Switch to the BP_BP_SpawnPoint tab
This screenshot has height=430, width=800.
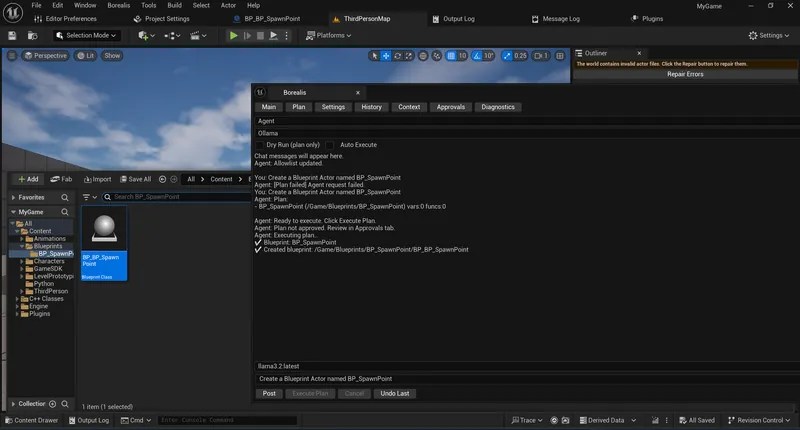point(267,19)
